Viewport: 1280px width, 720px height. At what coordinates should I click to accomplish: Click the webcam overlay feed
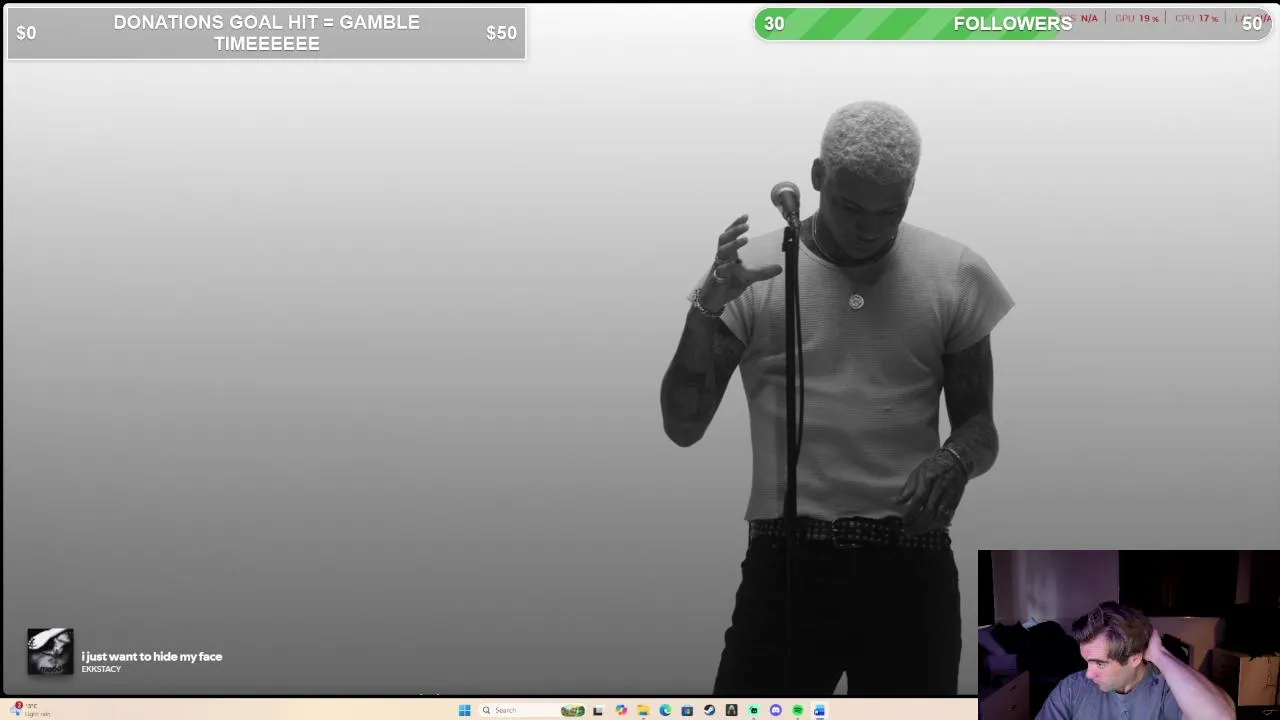click(x=1128, y=635)
